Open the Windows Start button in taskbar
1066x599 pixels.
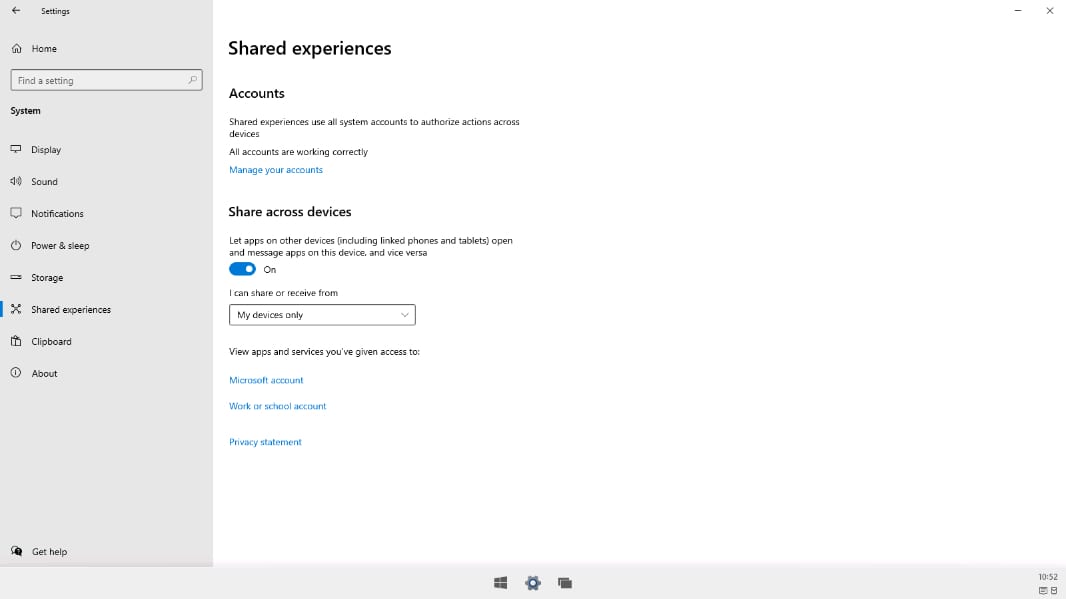pyautogui.click(x=500, y=583)
